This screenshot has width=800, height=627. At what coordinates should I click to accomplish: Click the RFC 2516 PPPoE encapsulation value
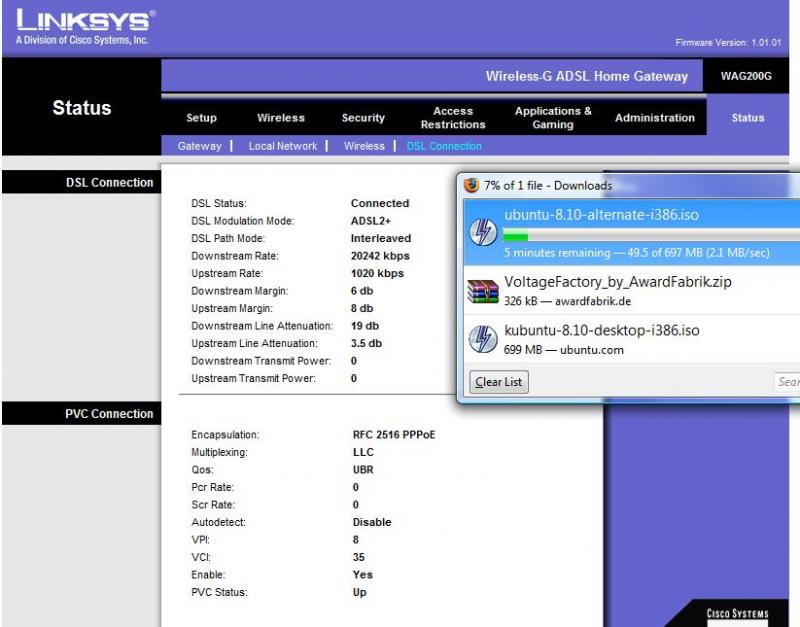pyautogui.click(x=394, y=435)
